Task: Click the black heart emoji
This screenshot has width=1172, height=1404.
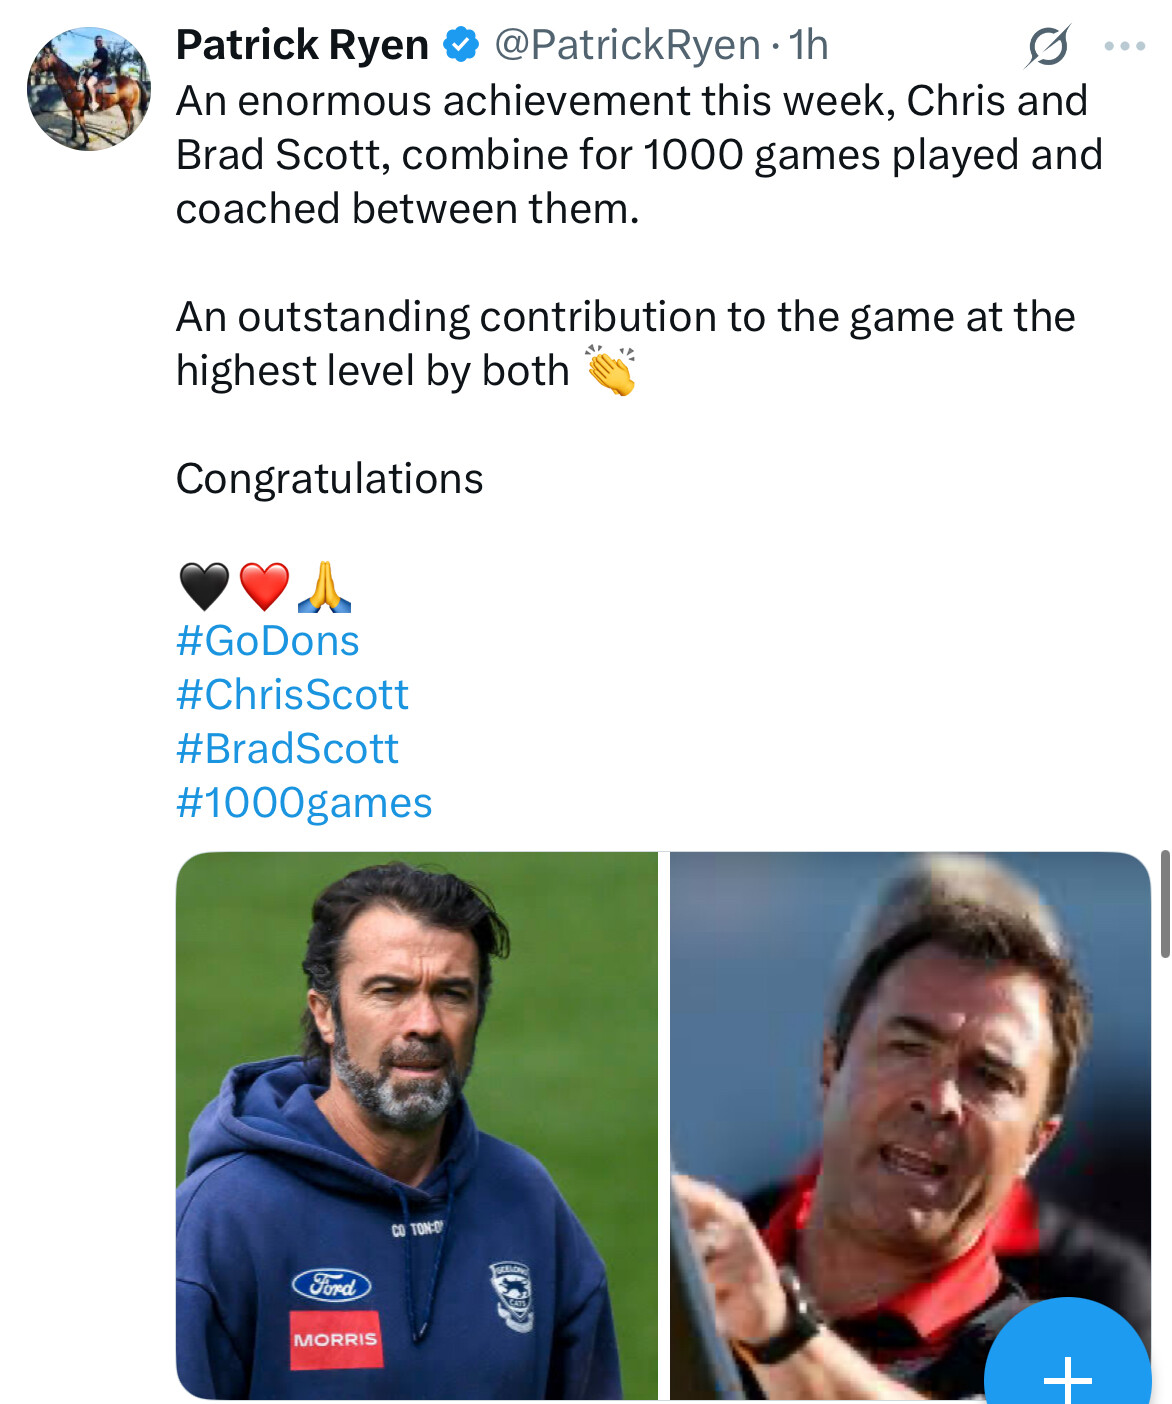Action: (204, 587)
